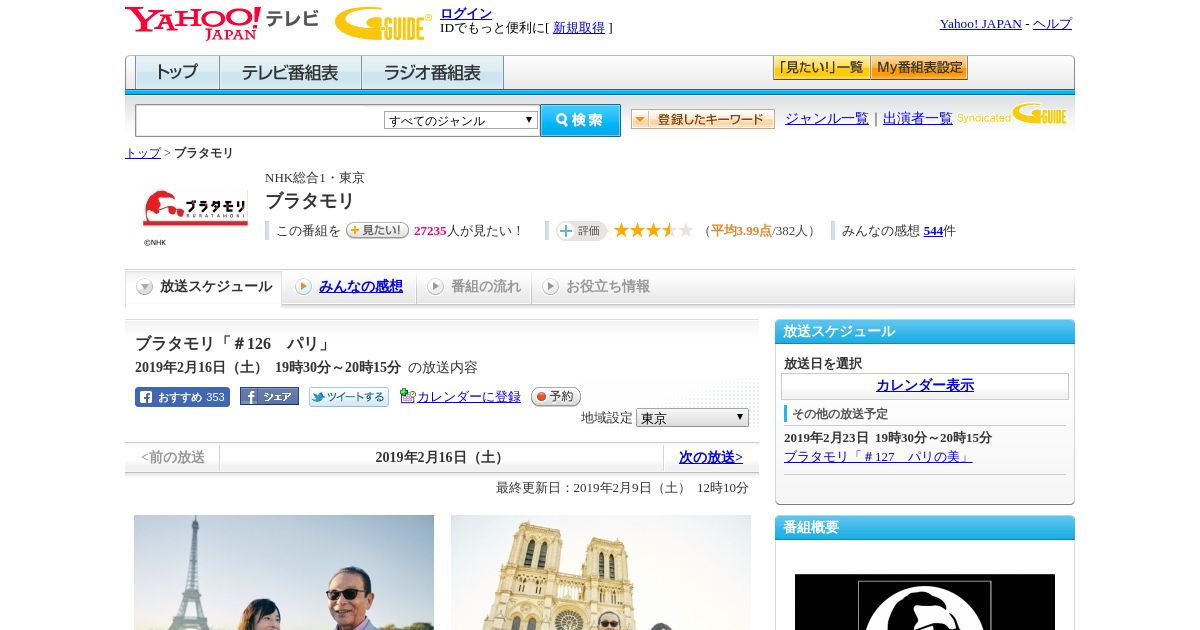The image size is (1200, 630).
Task: Click the Facebook おすすめ 353 button
Action: [182, 397]
